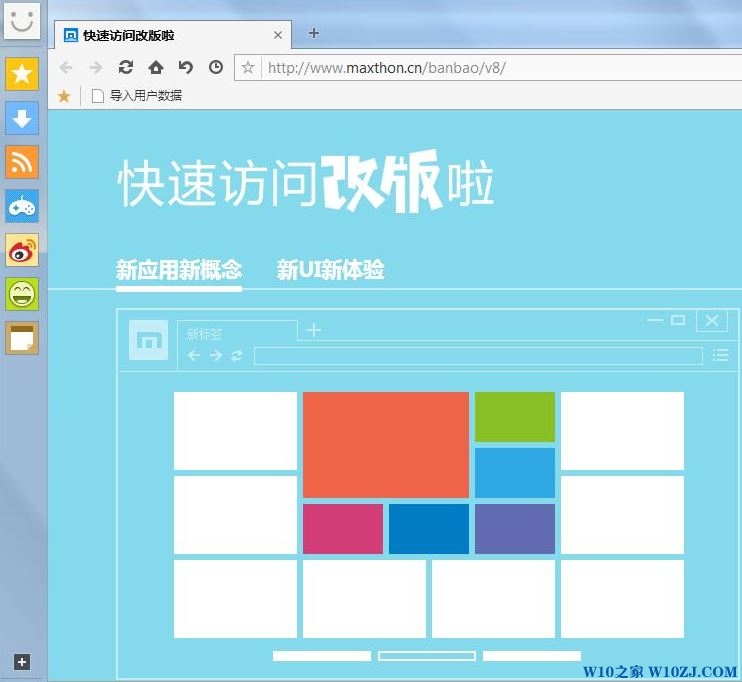
Task: Click the mockup refresh icon
Action: click(x=237, y=355)
